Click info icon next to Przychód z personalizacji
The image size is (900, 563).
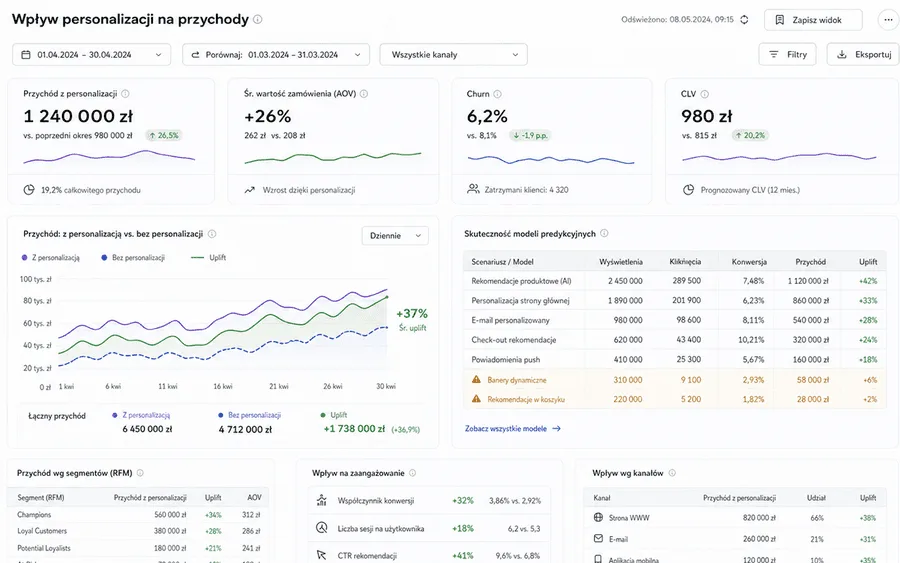point(125,94)
